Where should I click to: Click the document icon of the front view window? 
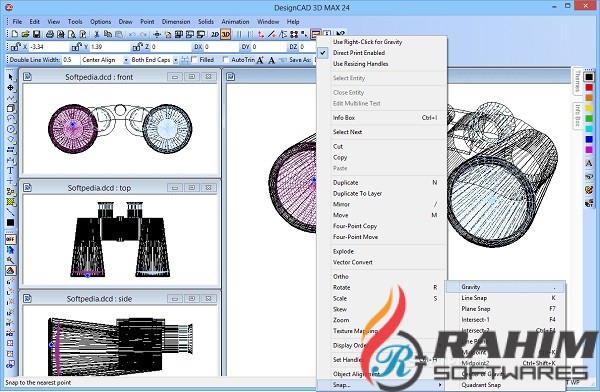click(28, 77)
